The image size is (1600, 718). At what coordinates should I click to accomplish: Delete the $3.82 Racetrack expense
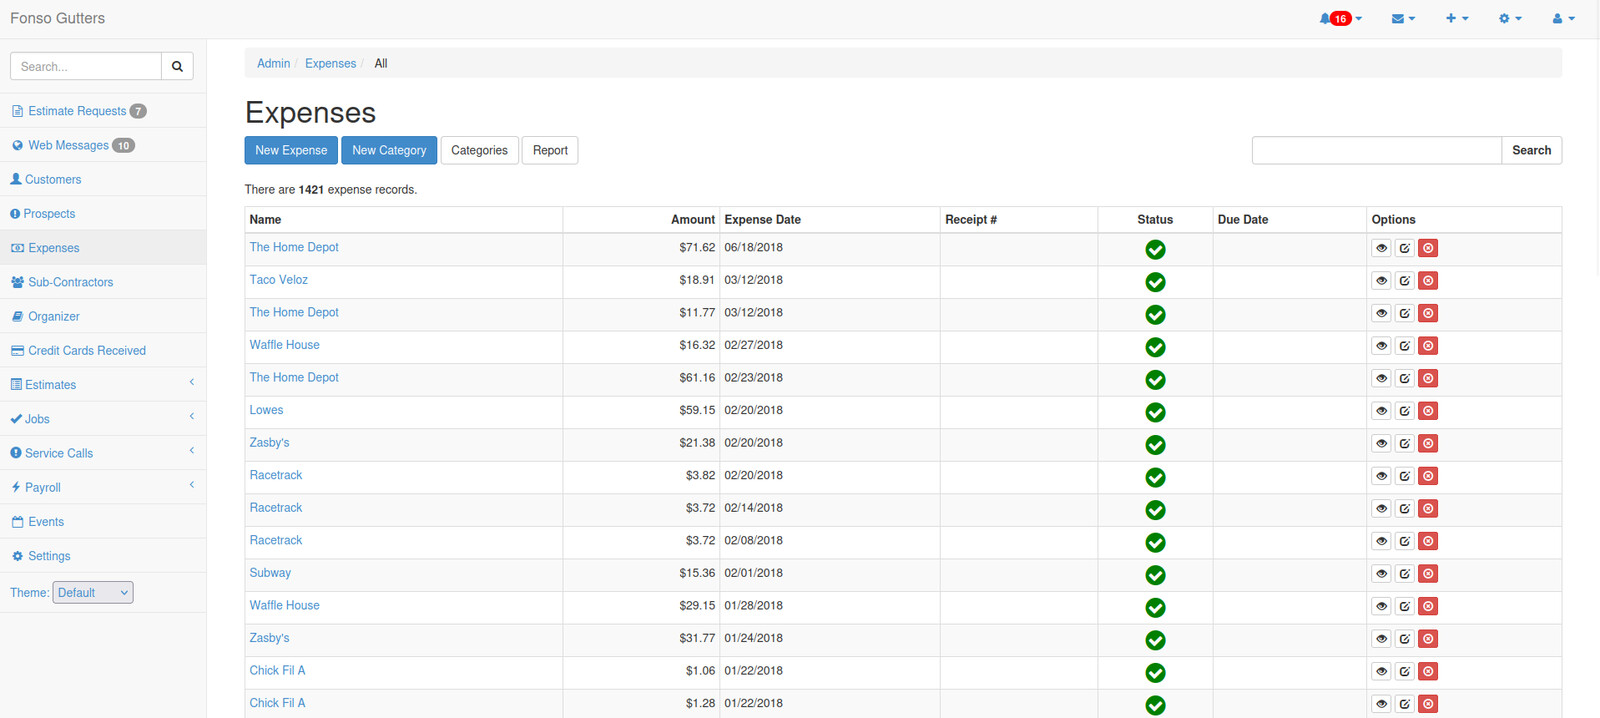click(x=1428, y=476)
